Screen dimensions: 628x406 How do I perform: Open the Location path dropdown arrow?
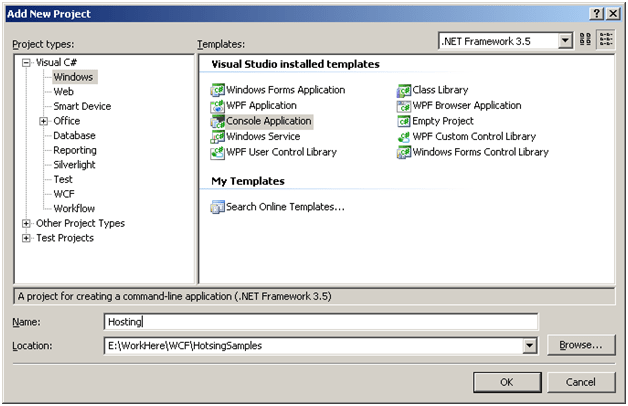coord(530,346)
